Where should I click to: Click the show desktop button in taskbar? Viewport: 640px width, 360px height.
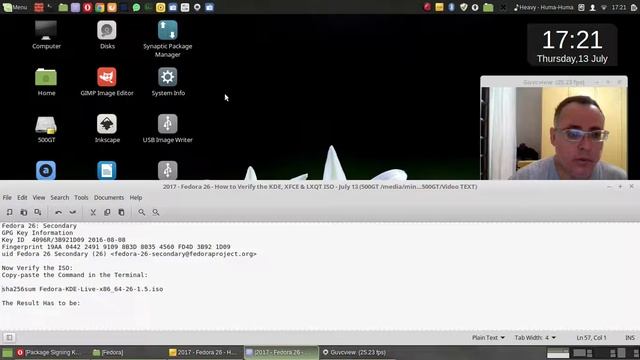(7, 353)
